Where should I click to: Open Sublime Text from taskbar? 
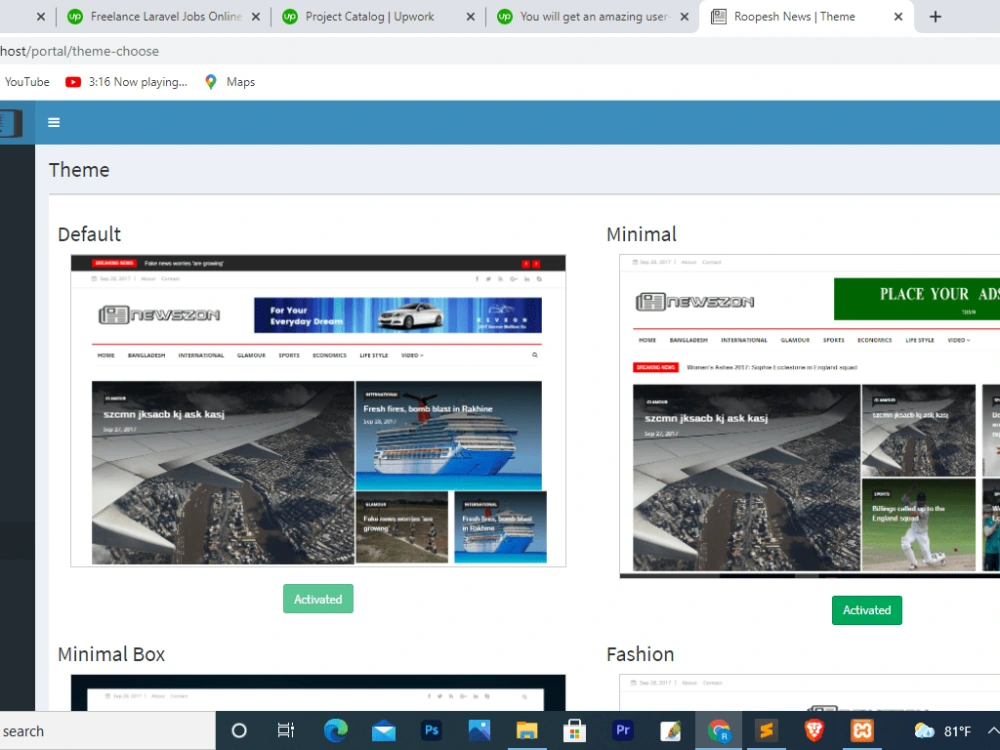coord(766,731)
